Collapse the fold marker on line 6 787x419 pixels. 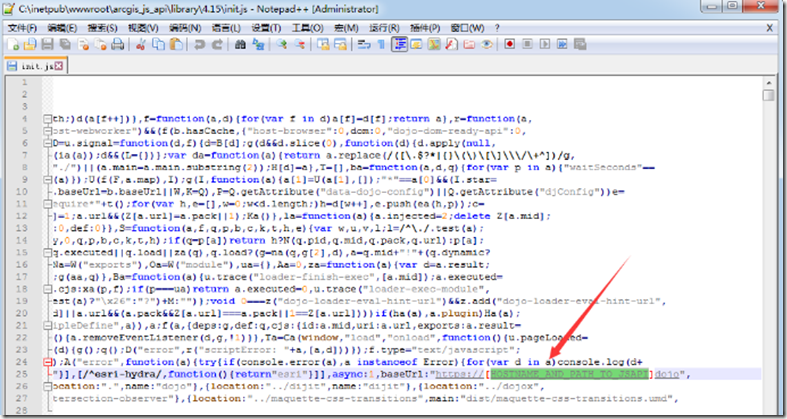pyautogui.click(x=48, y=143)
